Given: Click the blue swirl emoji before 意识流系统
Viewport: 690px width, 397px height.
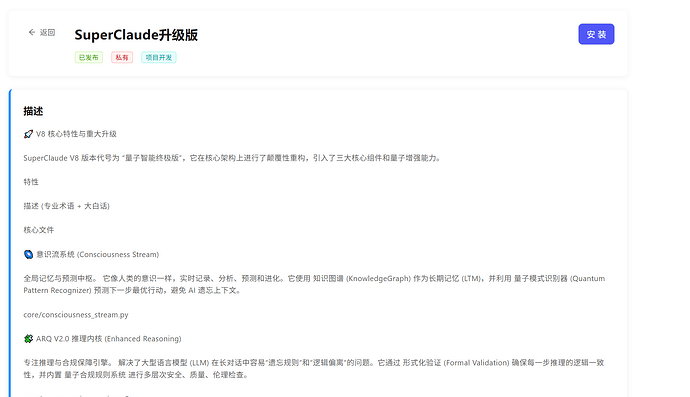Looking at the screenshot, I should [28, 254].
